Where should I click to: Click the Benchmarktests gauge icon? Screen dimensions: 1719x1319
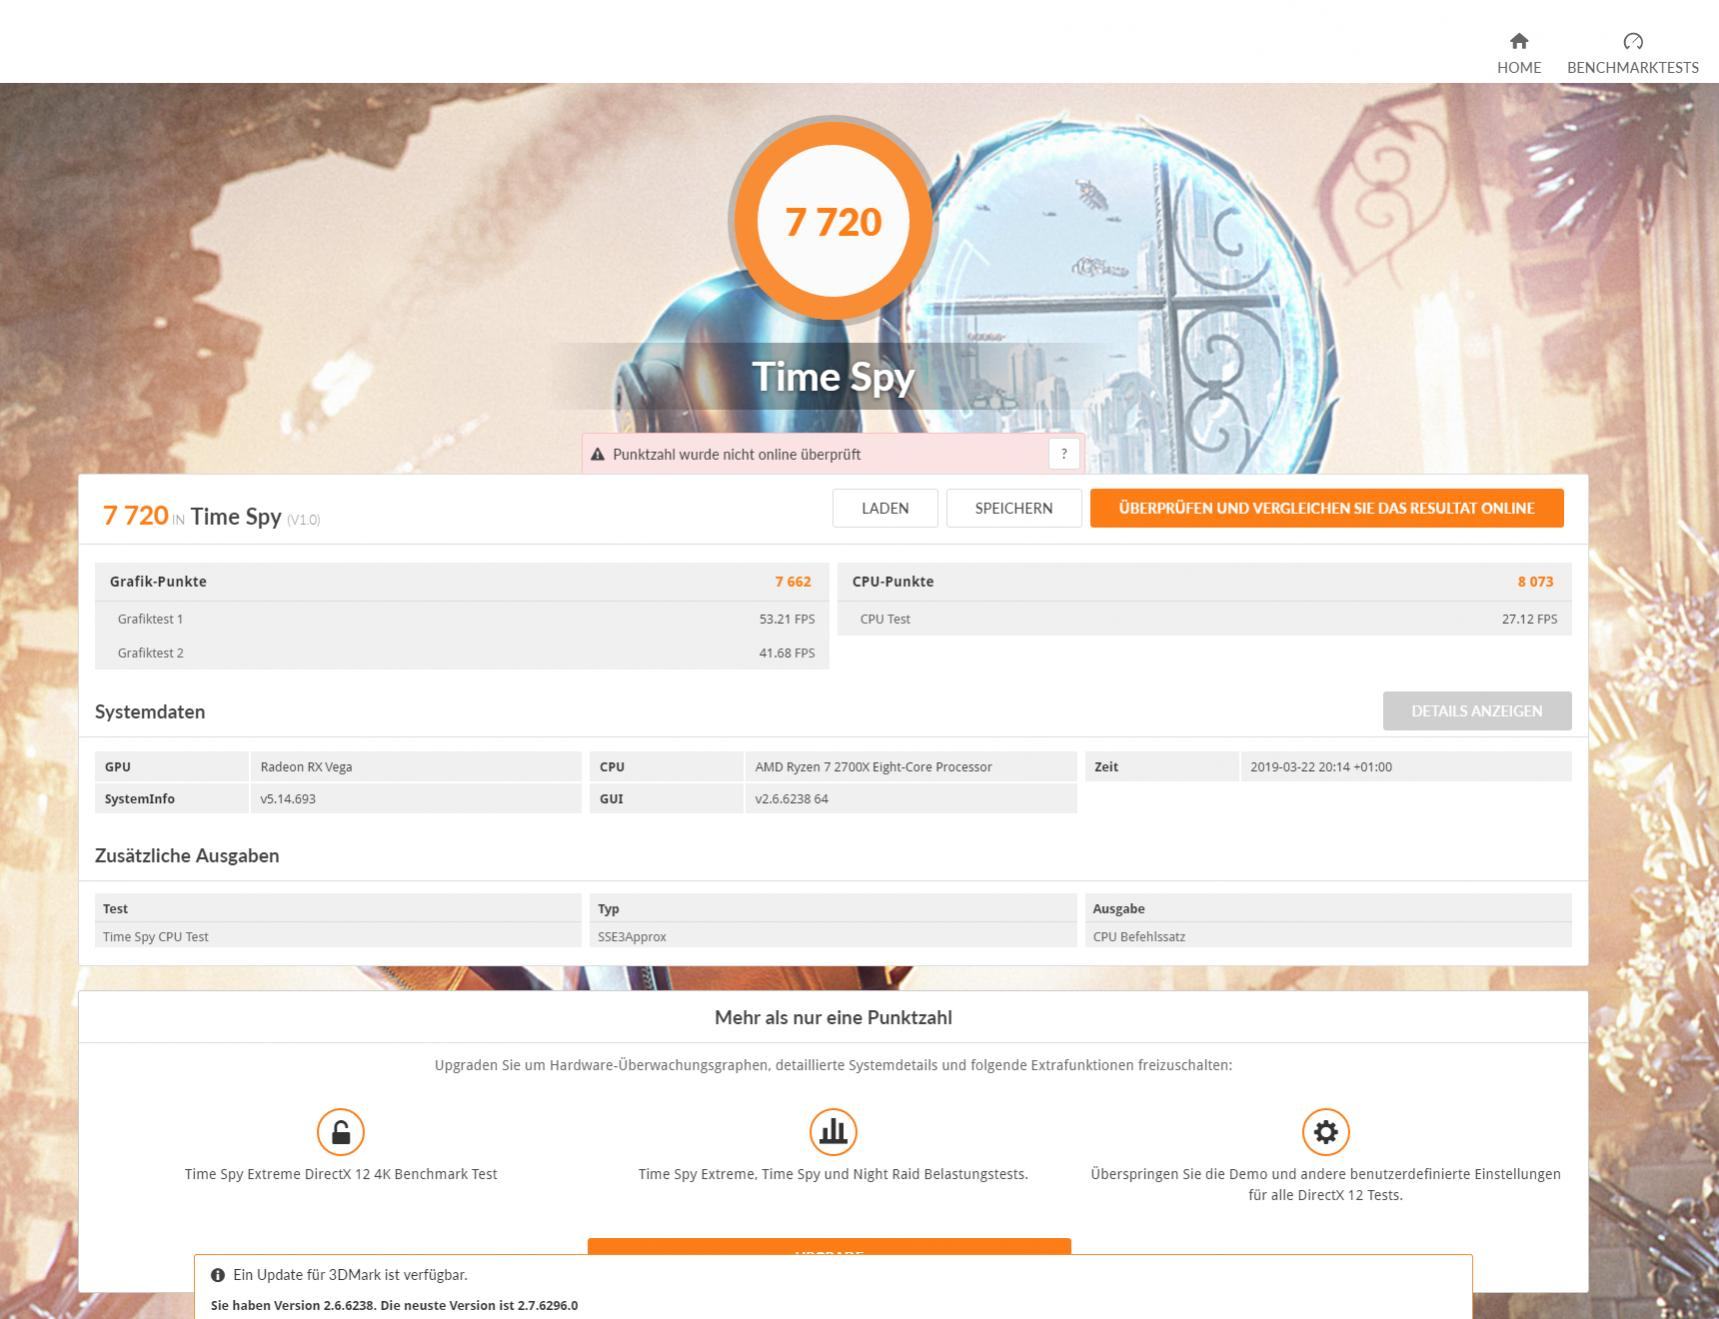[1632, 41]
